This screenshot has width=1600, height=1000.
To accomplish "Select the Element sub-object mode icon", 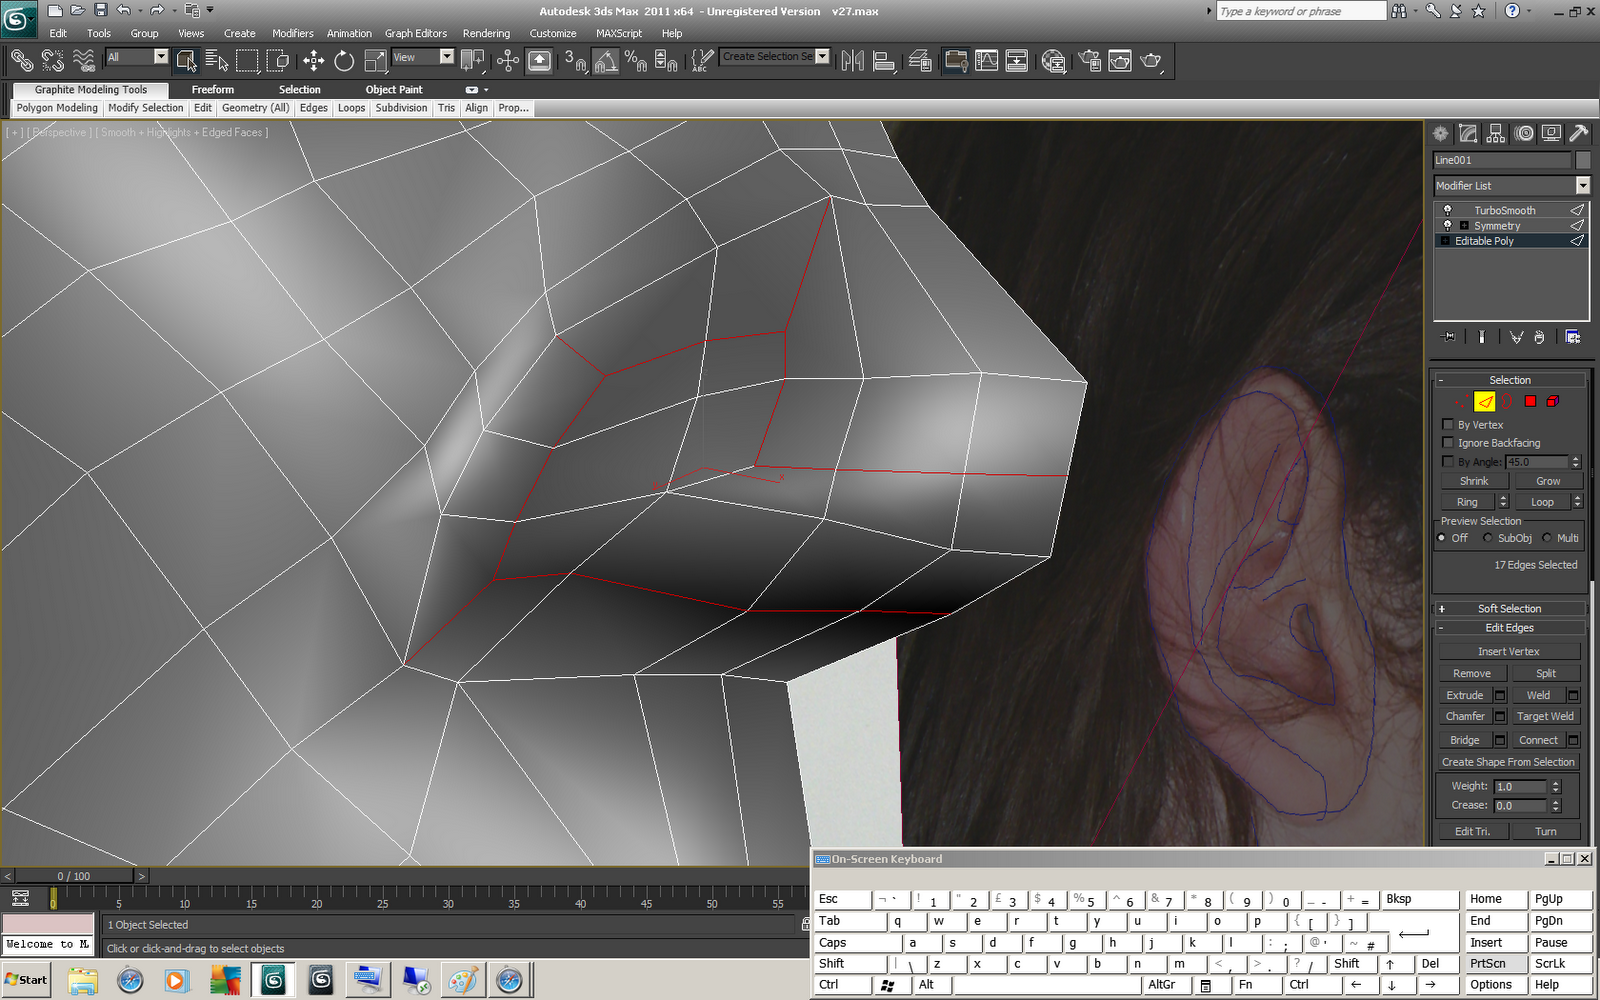I will [x=1552, y=402].
